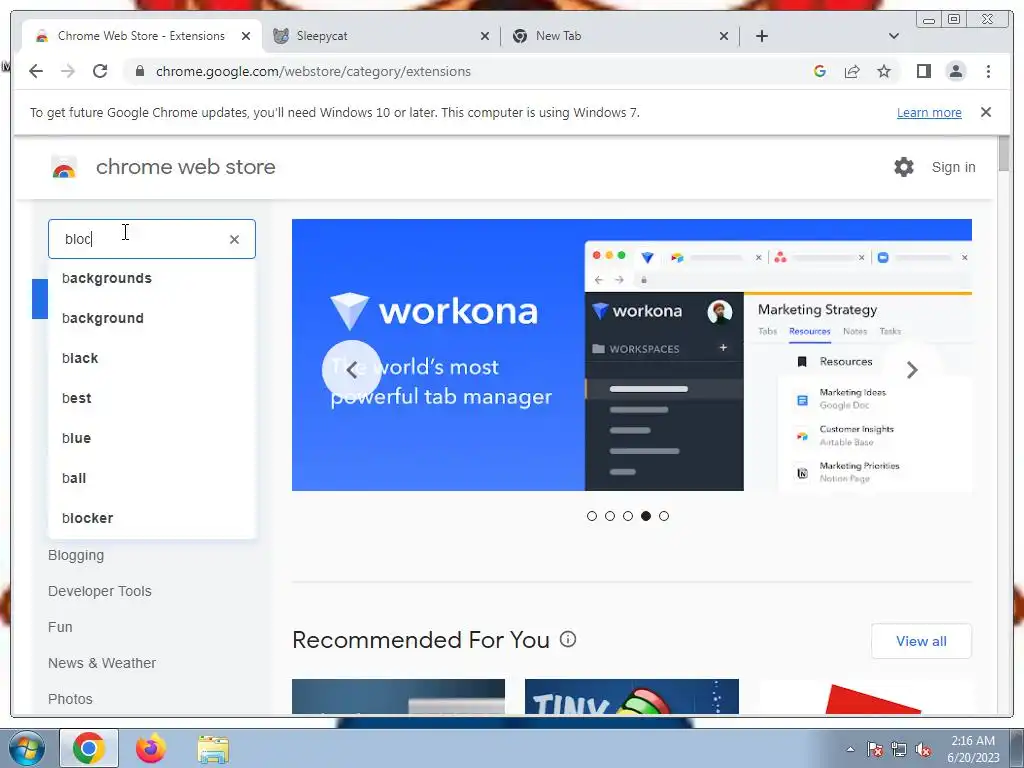Close the Sleepycat tab
1024x768 pixels.
click(x=485, y=36)
